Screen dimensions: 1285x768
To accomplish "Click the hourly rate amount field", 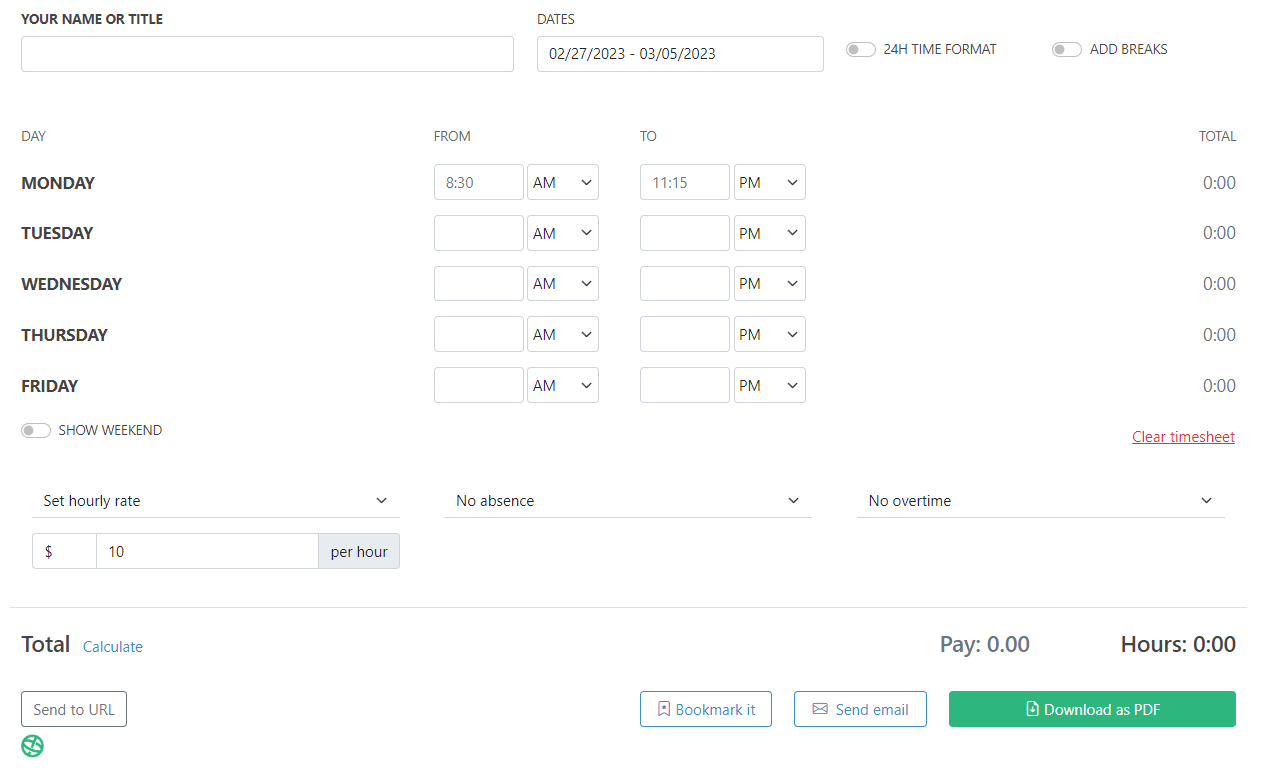I will [207, 552].
